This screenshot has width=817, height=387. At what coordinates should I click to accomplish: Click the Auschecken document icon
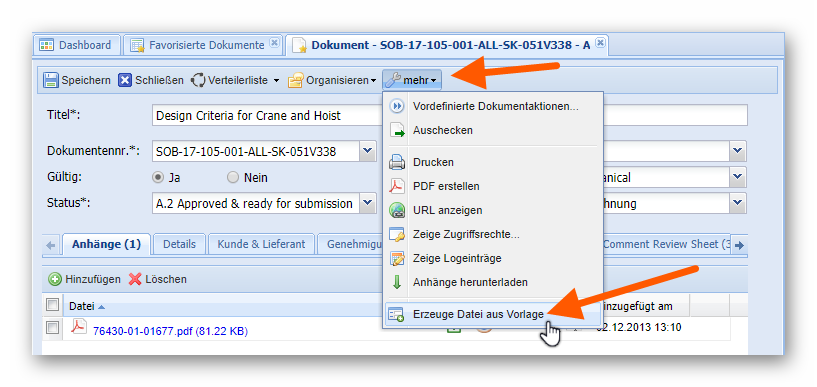(x=397, y=130)
